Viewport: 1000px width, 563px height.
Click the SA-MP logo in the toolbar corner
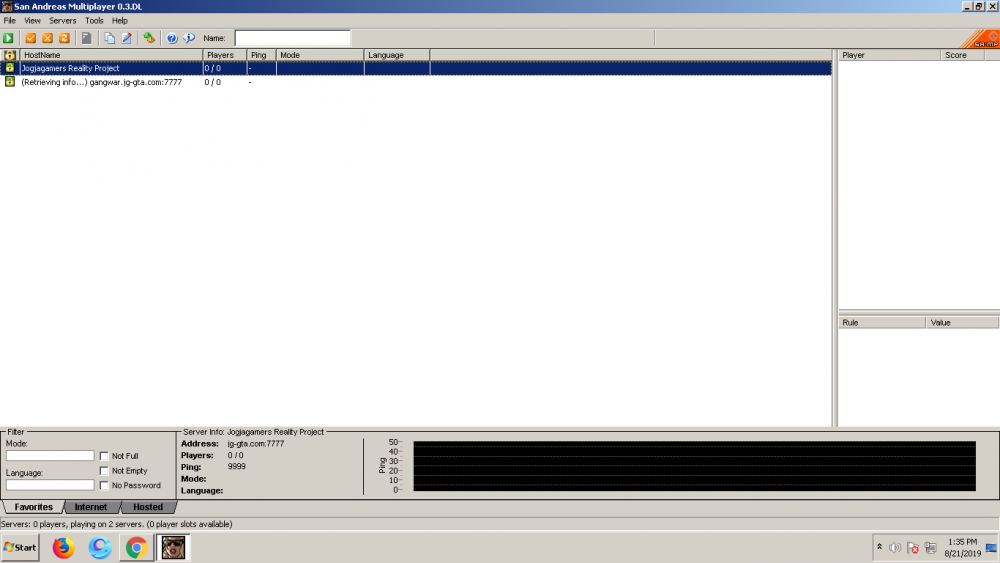click(981, 39)
